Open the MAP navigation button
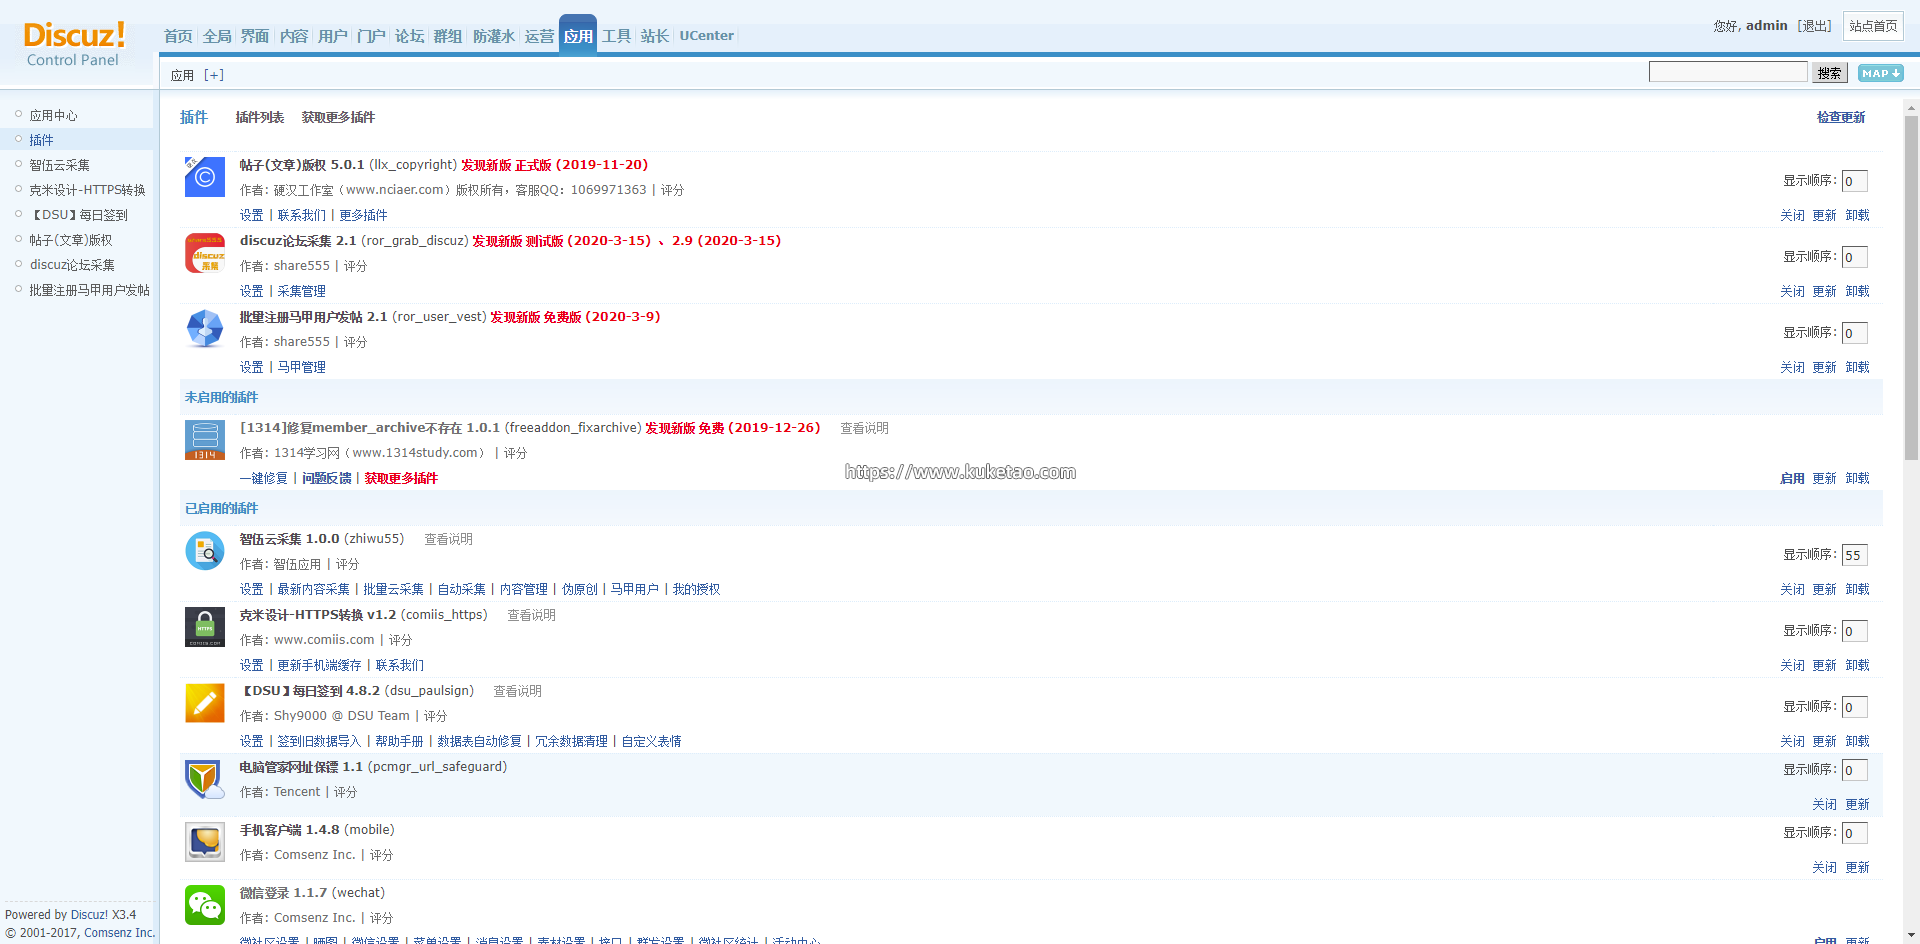The image size is (1920, 944). pyautogui.click(x=1880, y=73)
